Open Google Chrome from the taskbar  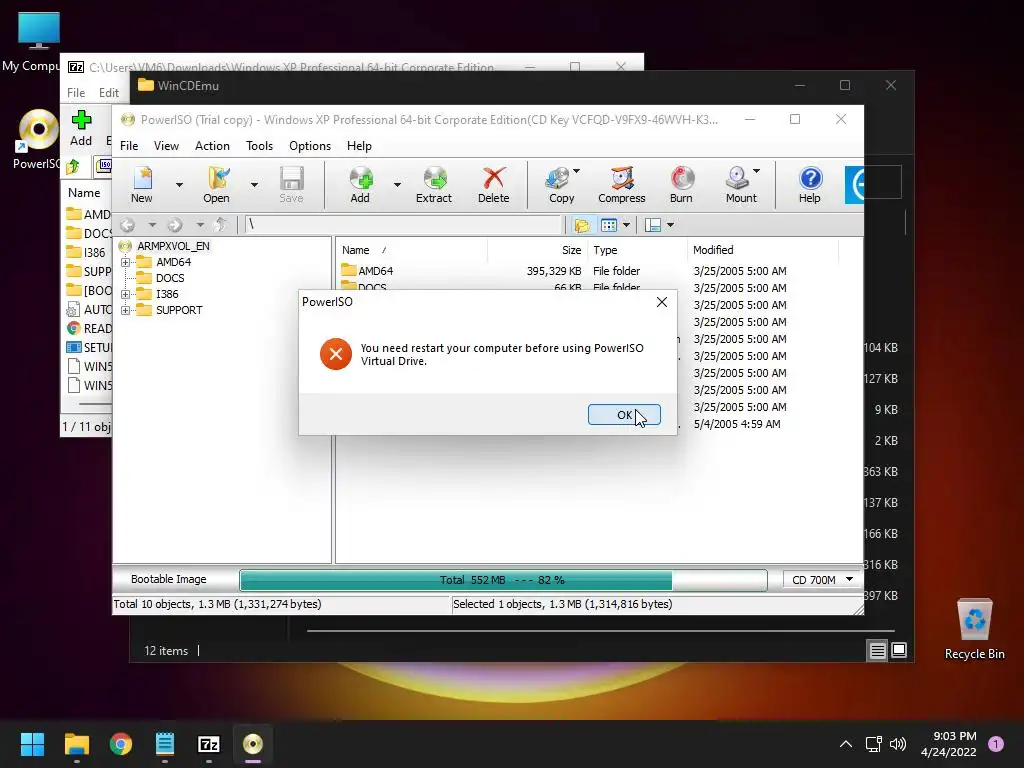pos(121,744)
